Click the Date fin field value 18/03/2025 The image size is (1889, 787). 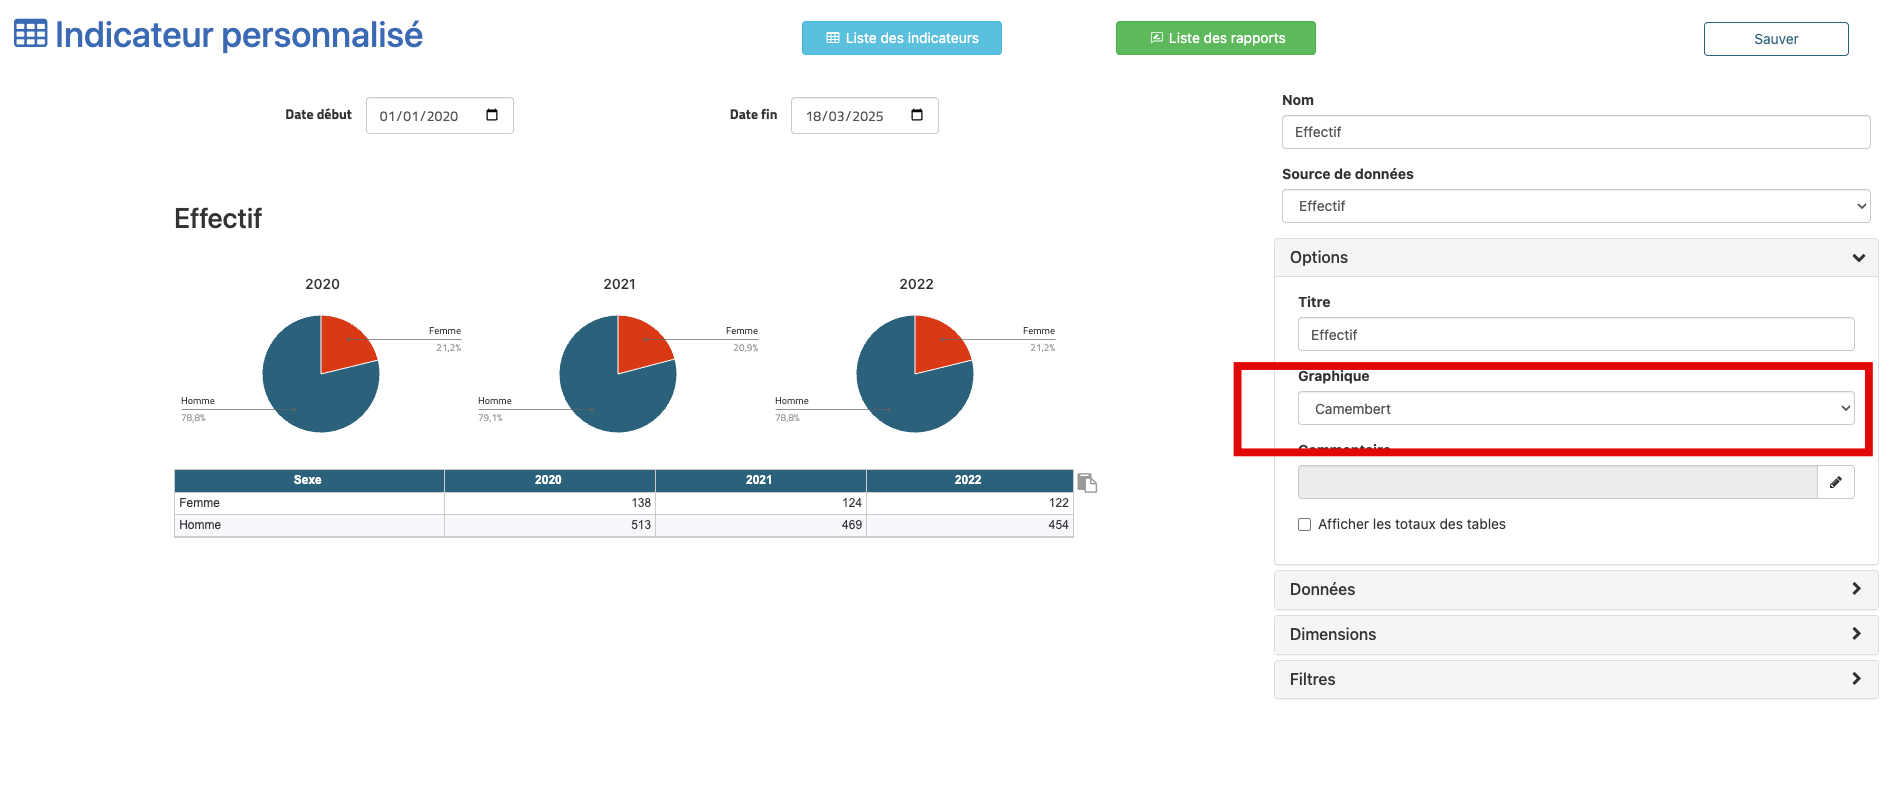(845, 116)
